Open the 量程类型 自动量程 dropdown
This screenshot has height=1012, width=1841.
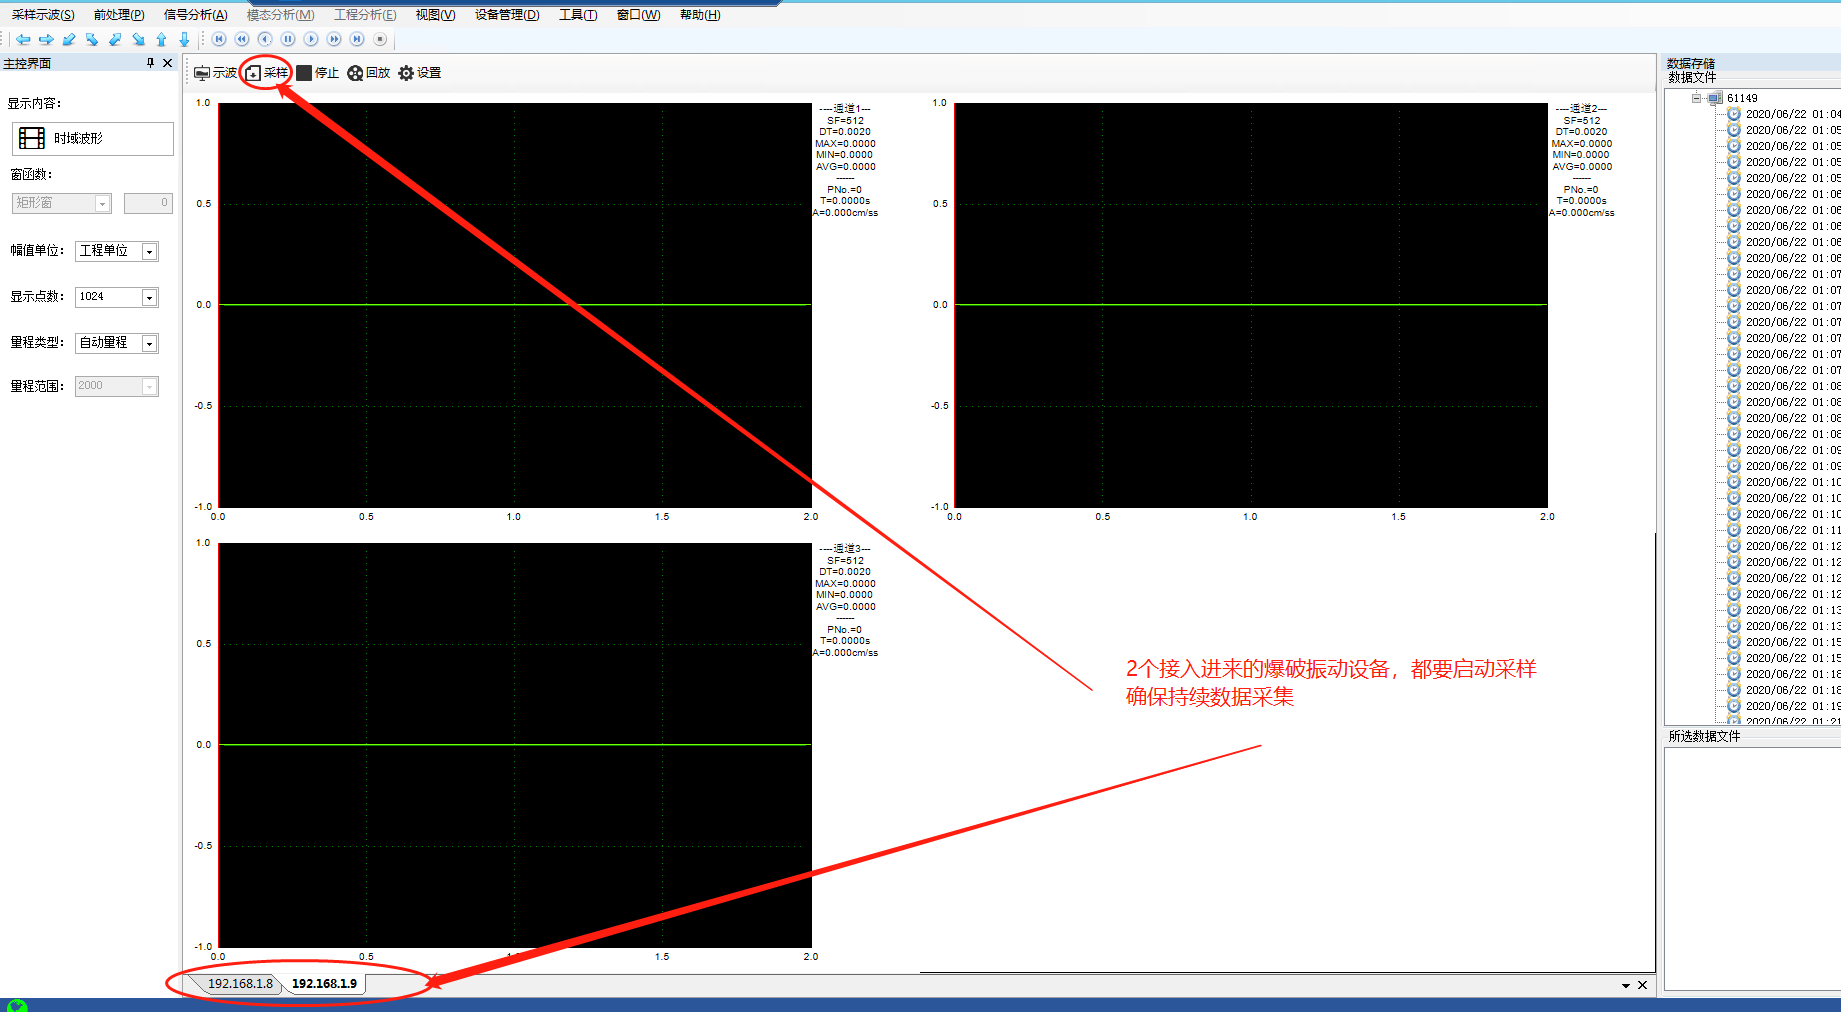tap(149, 344)
